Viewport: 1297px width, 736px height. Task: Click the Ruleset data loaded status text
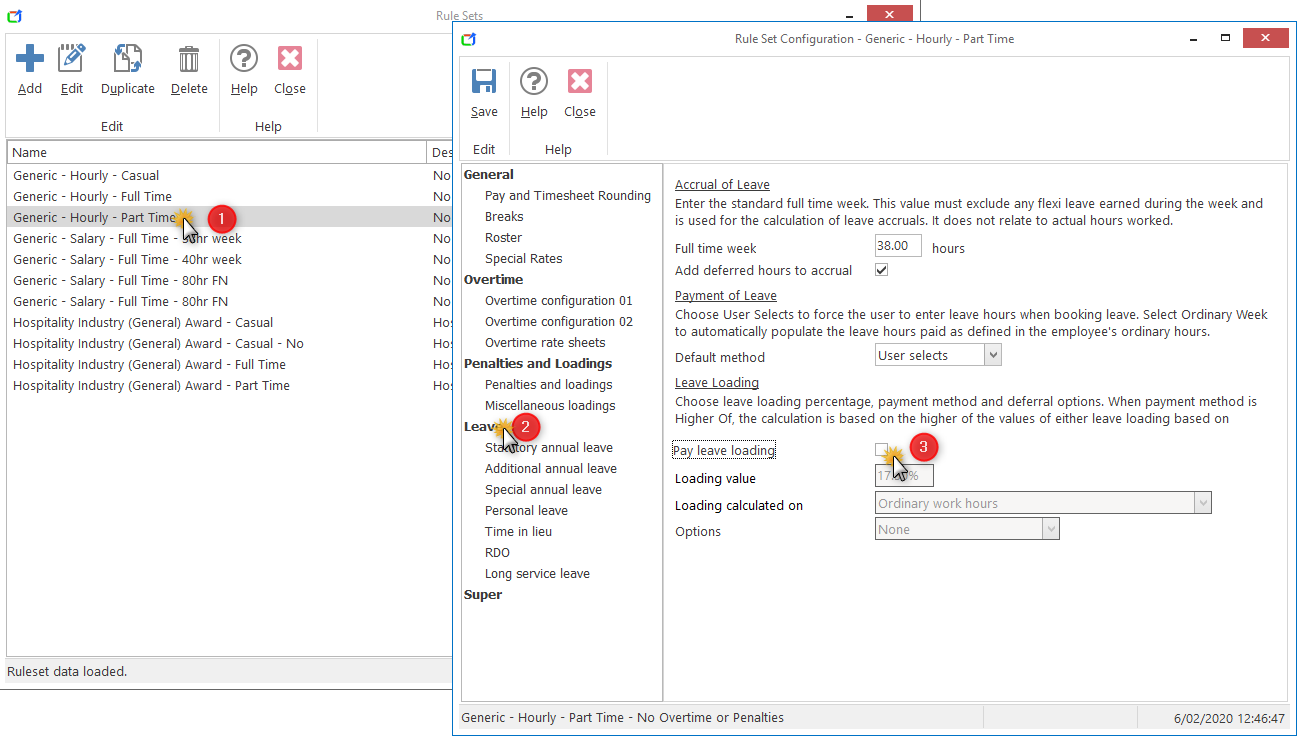(67, 671)
